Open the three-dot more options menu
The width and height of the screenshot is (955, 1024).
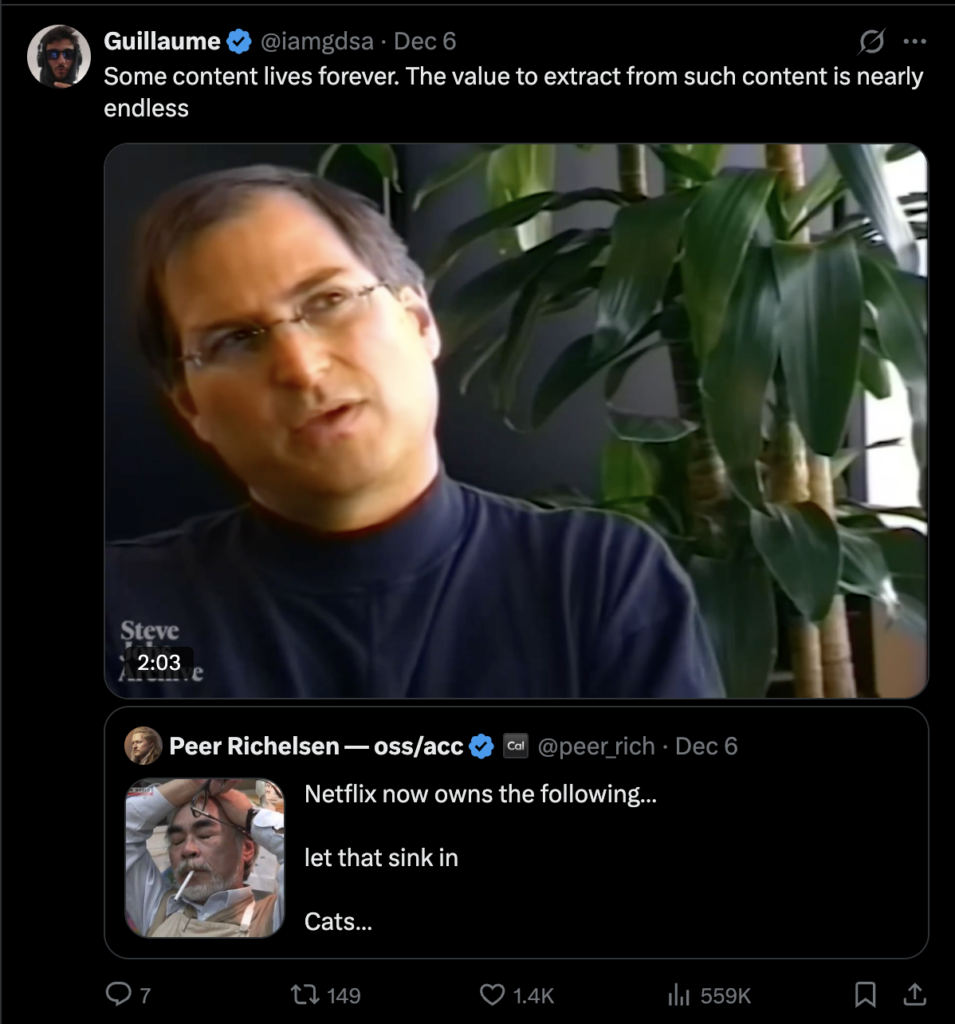coord(914,42)
